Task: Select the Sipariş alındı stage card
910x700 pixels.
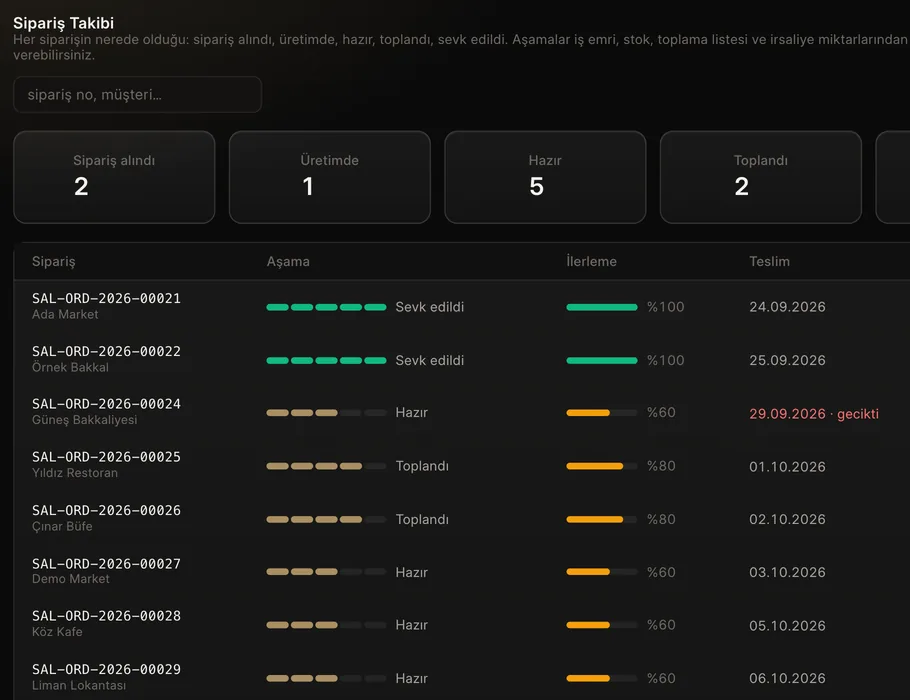Action: [x=114, y=177]
